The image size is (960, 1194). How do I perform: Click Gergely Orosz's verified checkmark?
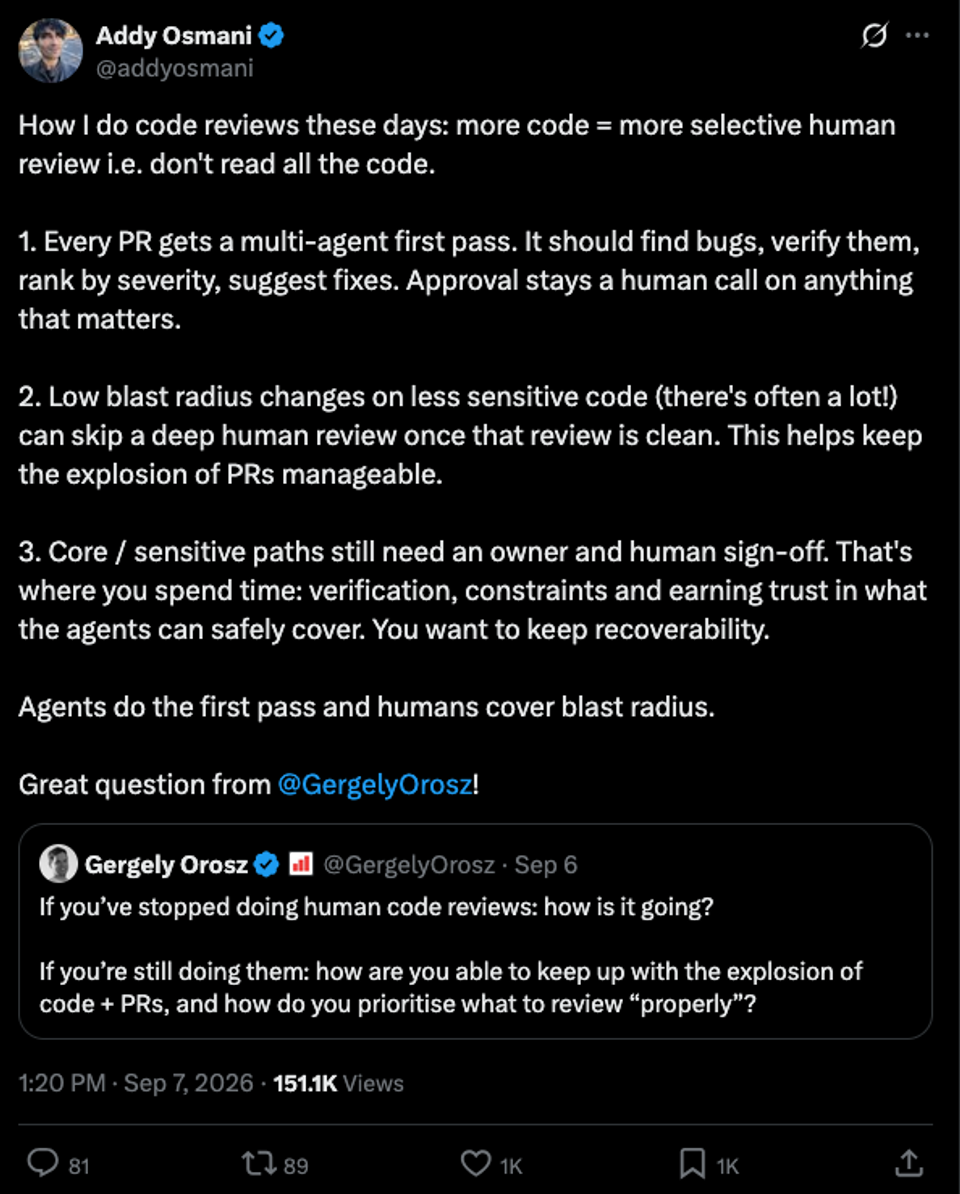tap(266, 864)
